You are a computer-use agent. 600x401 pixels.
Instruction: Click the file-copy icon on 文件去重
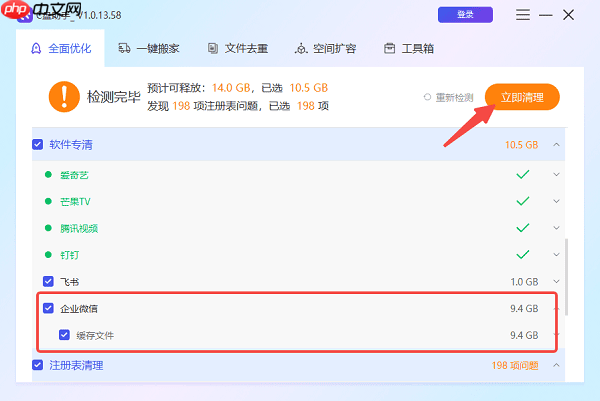[x=213, y=49]
